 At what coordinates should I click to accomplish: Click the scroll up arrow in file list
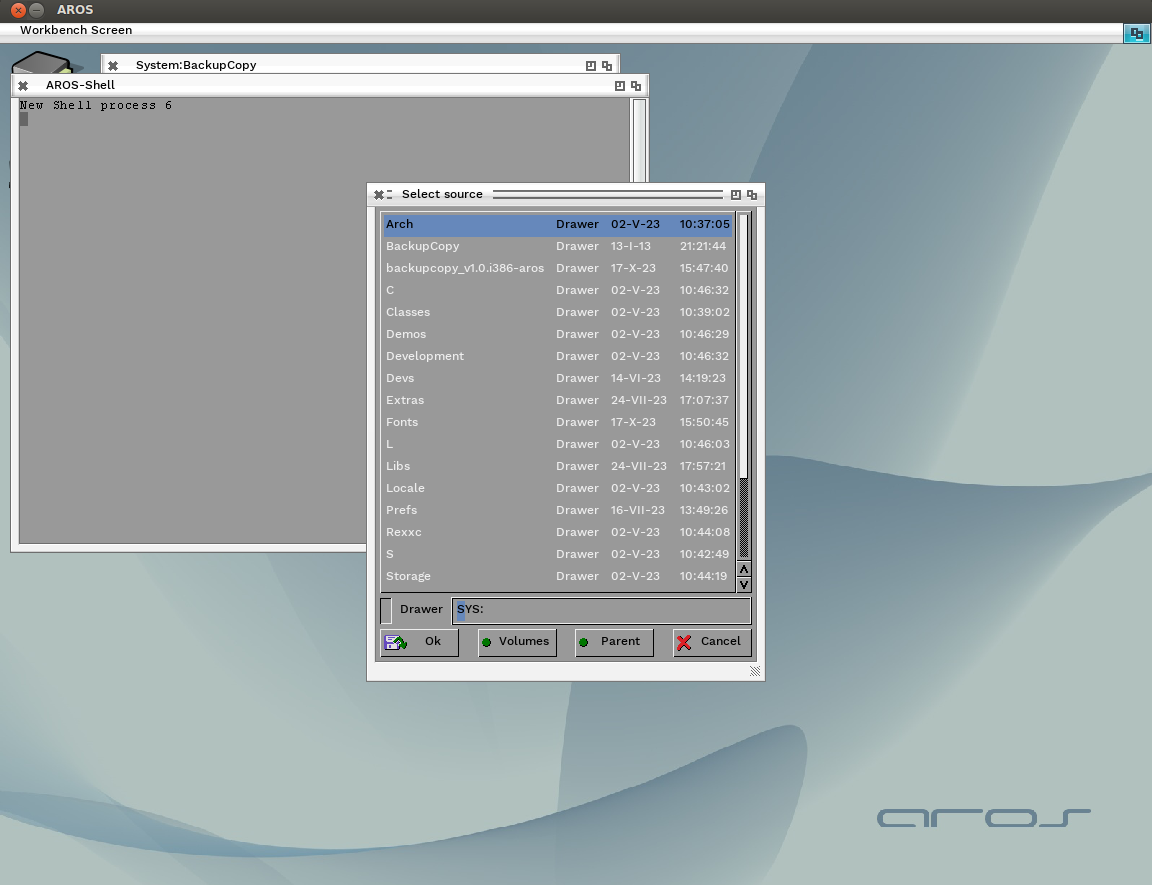pos(744,569)
